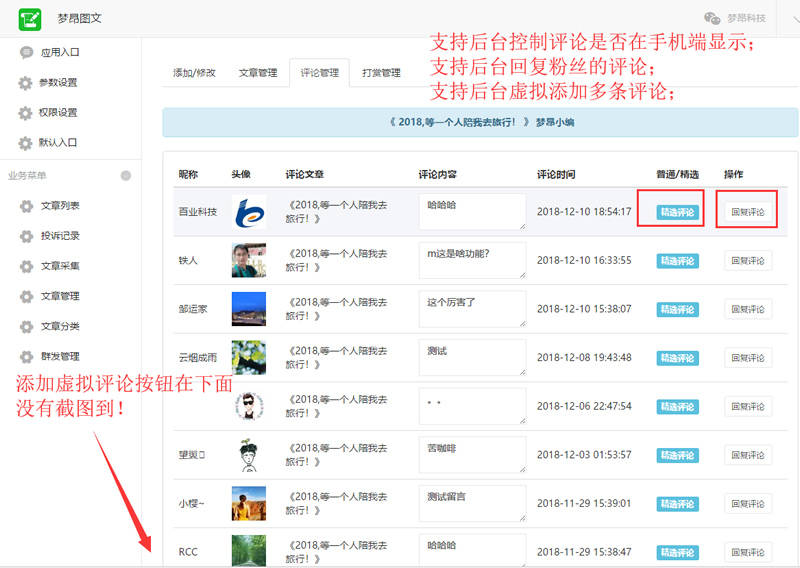Toggle 精选评论 on the 苦咖啡 comment

(x=677, y=455)
